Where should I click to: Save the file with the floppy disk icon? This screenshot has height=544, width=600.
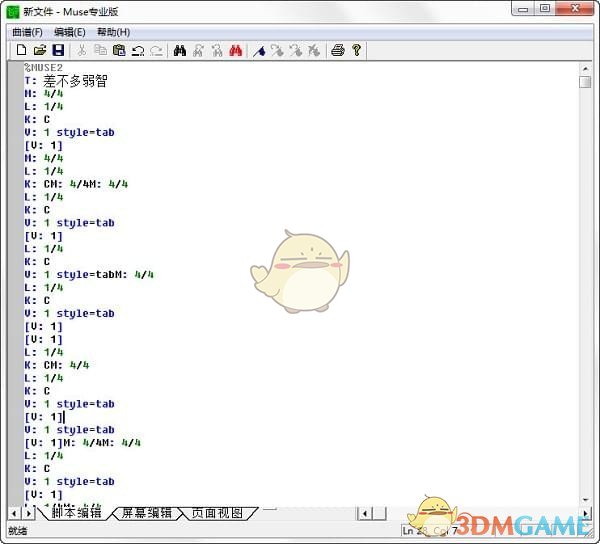pos(58,50)
